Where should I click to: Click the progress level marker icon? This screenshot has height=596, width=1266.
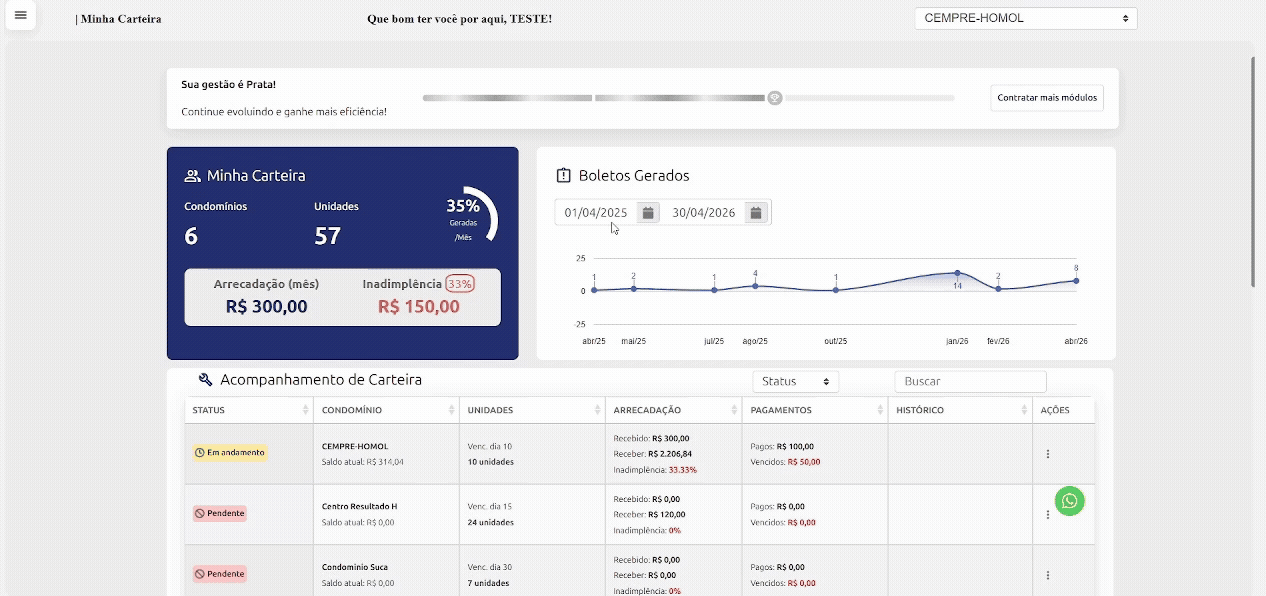(x=774, y=98)
